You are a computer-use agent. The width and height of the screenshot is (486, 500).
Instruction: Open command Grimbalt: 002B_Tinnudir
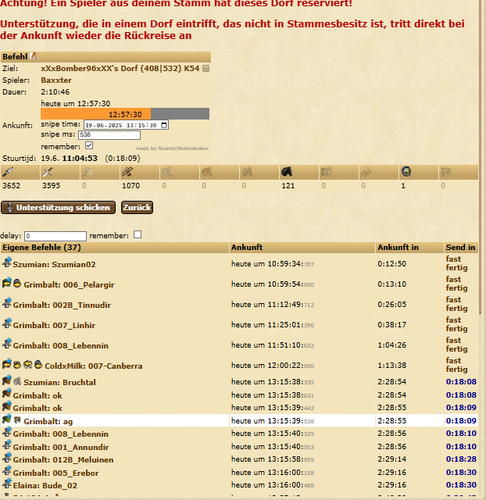(62, 305)
